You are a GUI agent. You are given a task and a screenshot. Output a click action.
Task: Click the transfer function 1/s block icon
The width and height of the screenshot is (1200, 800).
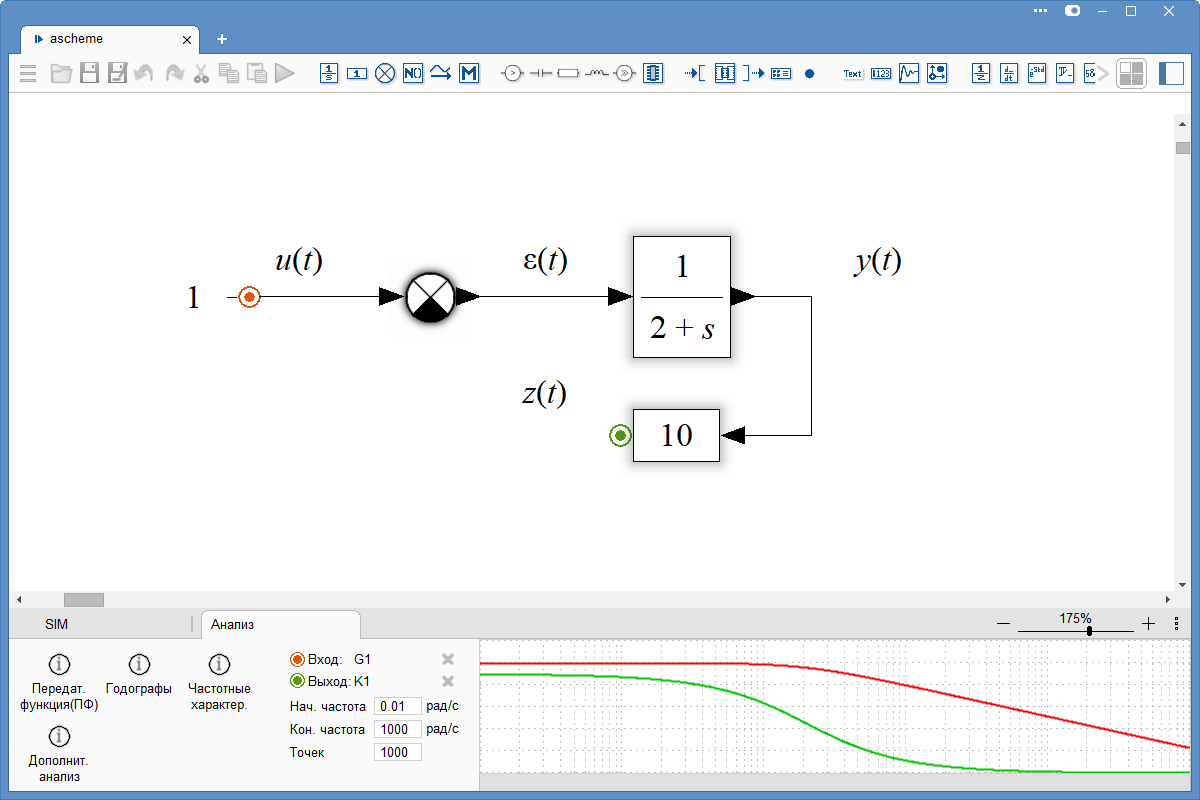click(x=329, y=73)
